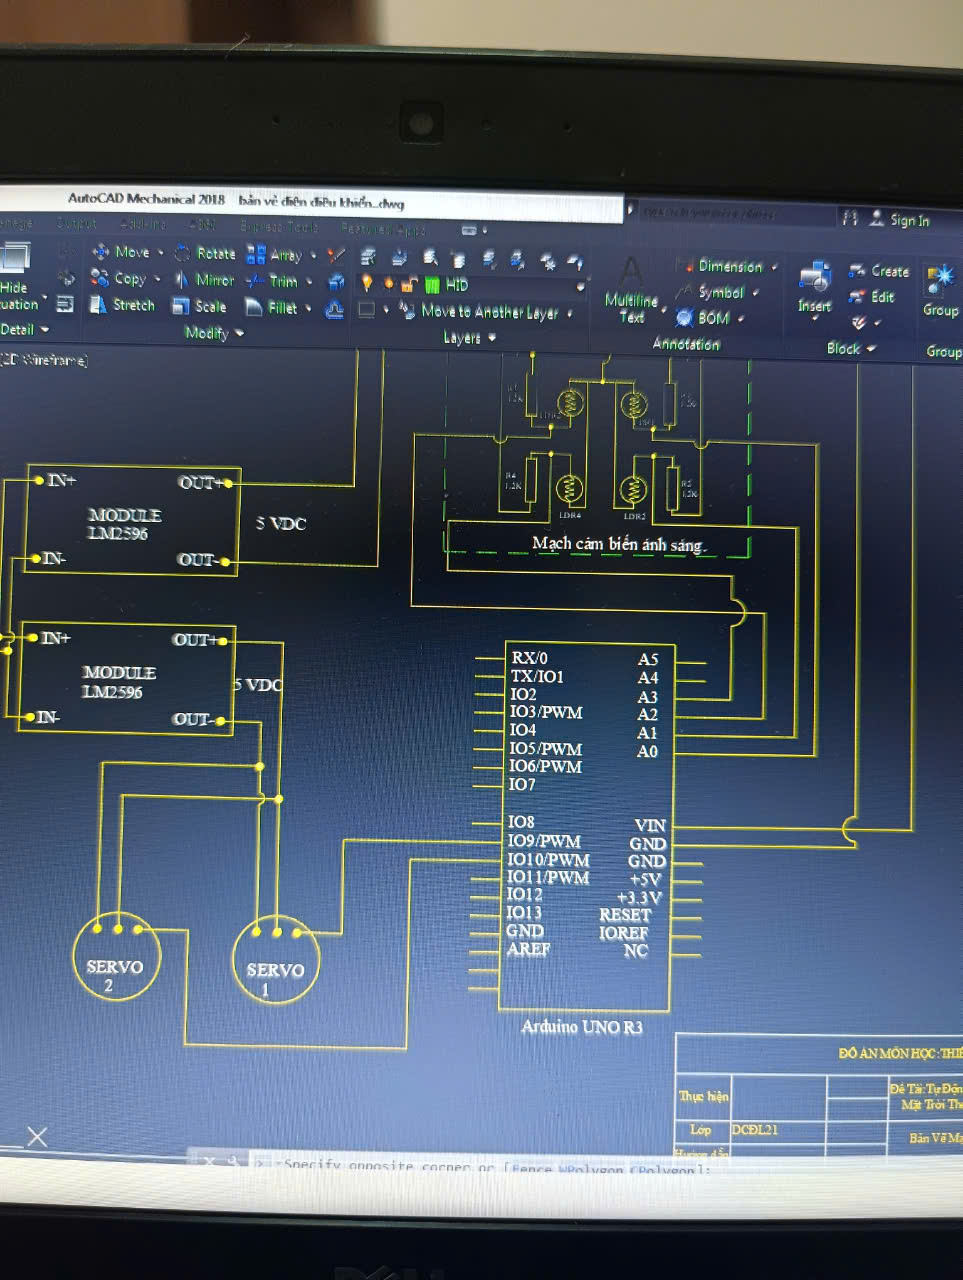Toggle the layer freeze sun icon

coord(389,285)
